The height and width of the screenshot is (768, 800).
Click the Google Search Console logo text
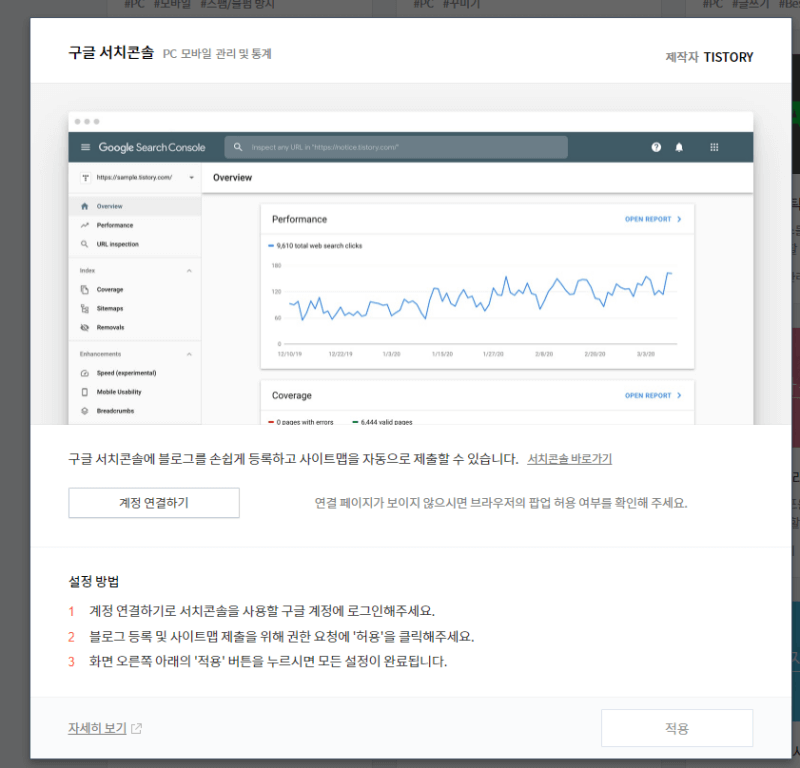click(152, 147)
